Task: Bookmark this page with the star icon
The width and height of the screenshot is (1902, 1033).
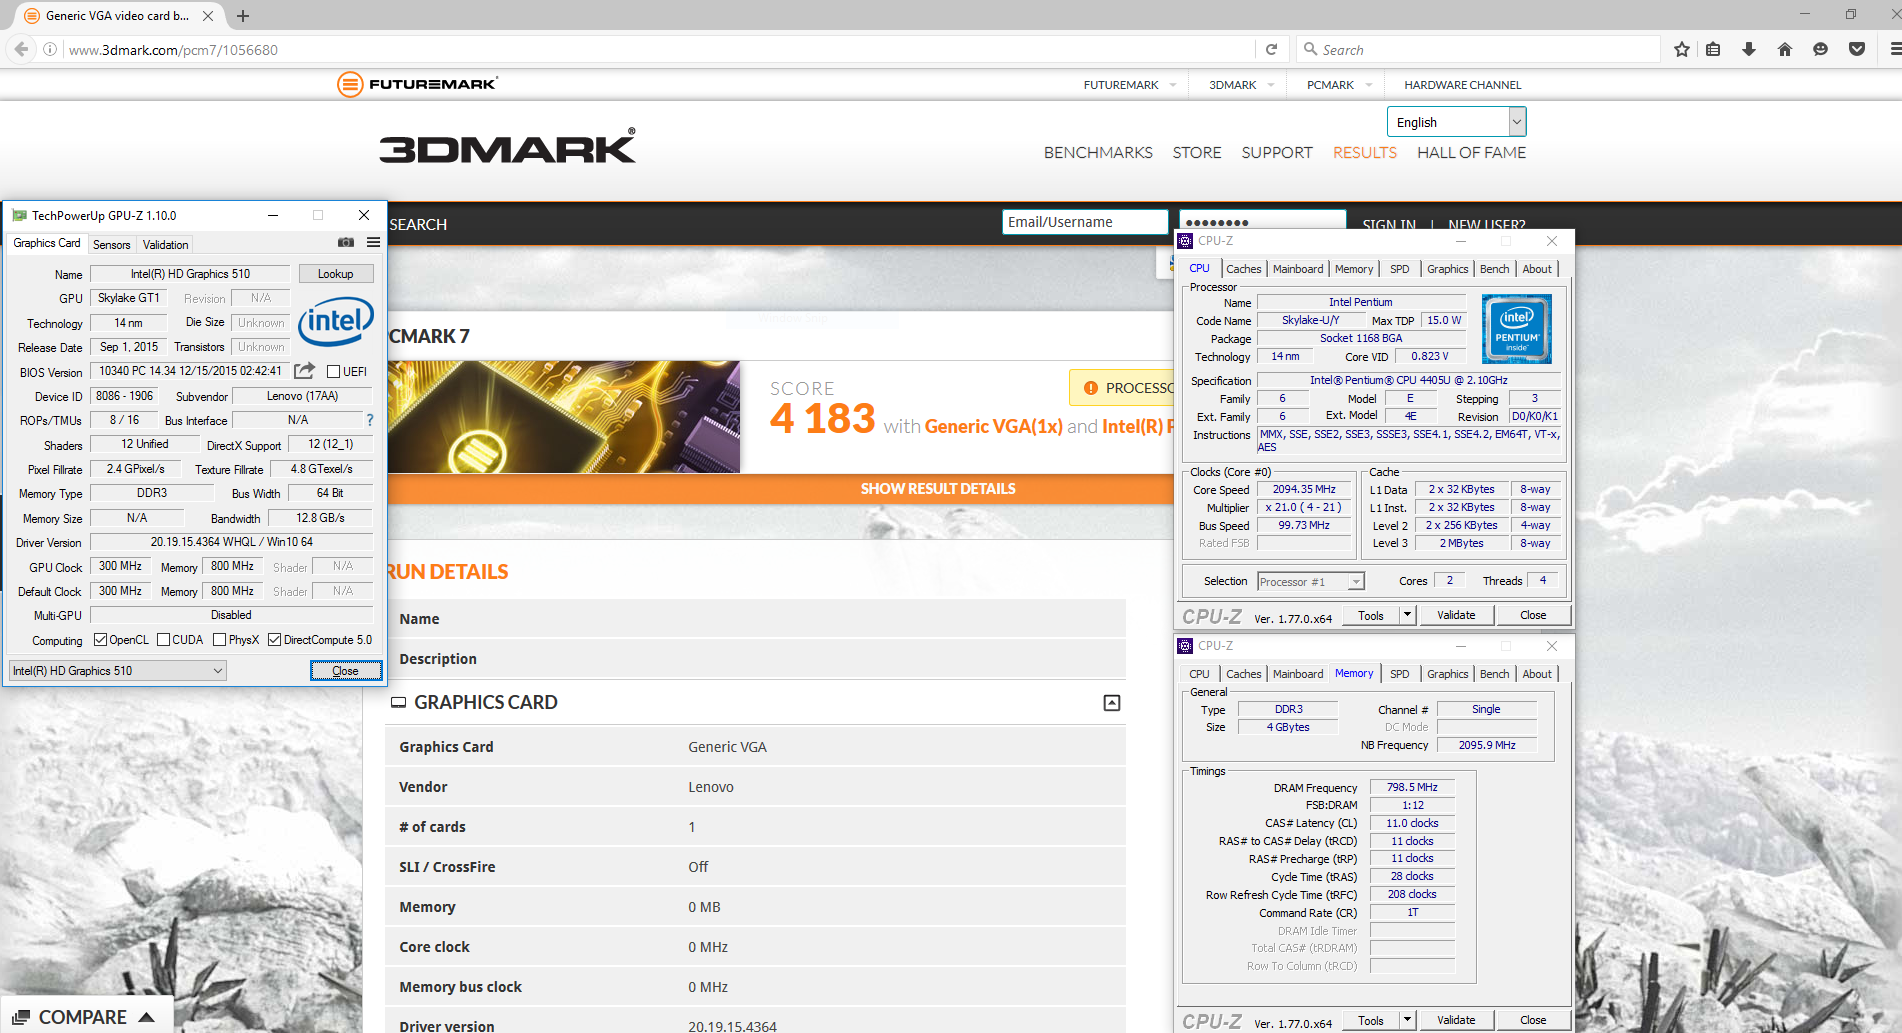Action: pyautogui.click(x=1682, y=49)
